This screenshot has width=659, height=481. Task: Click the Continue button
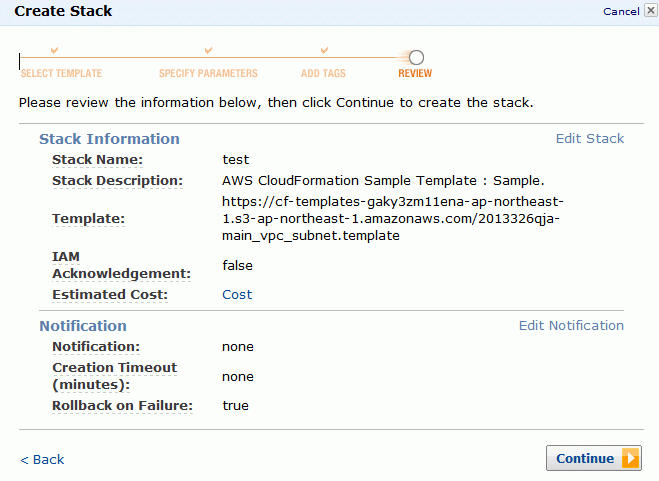[x=593, y=458]
